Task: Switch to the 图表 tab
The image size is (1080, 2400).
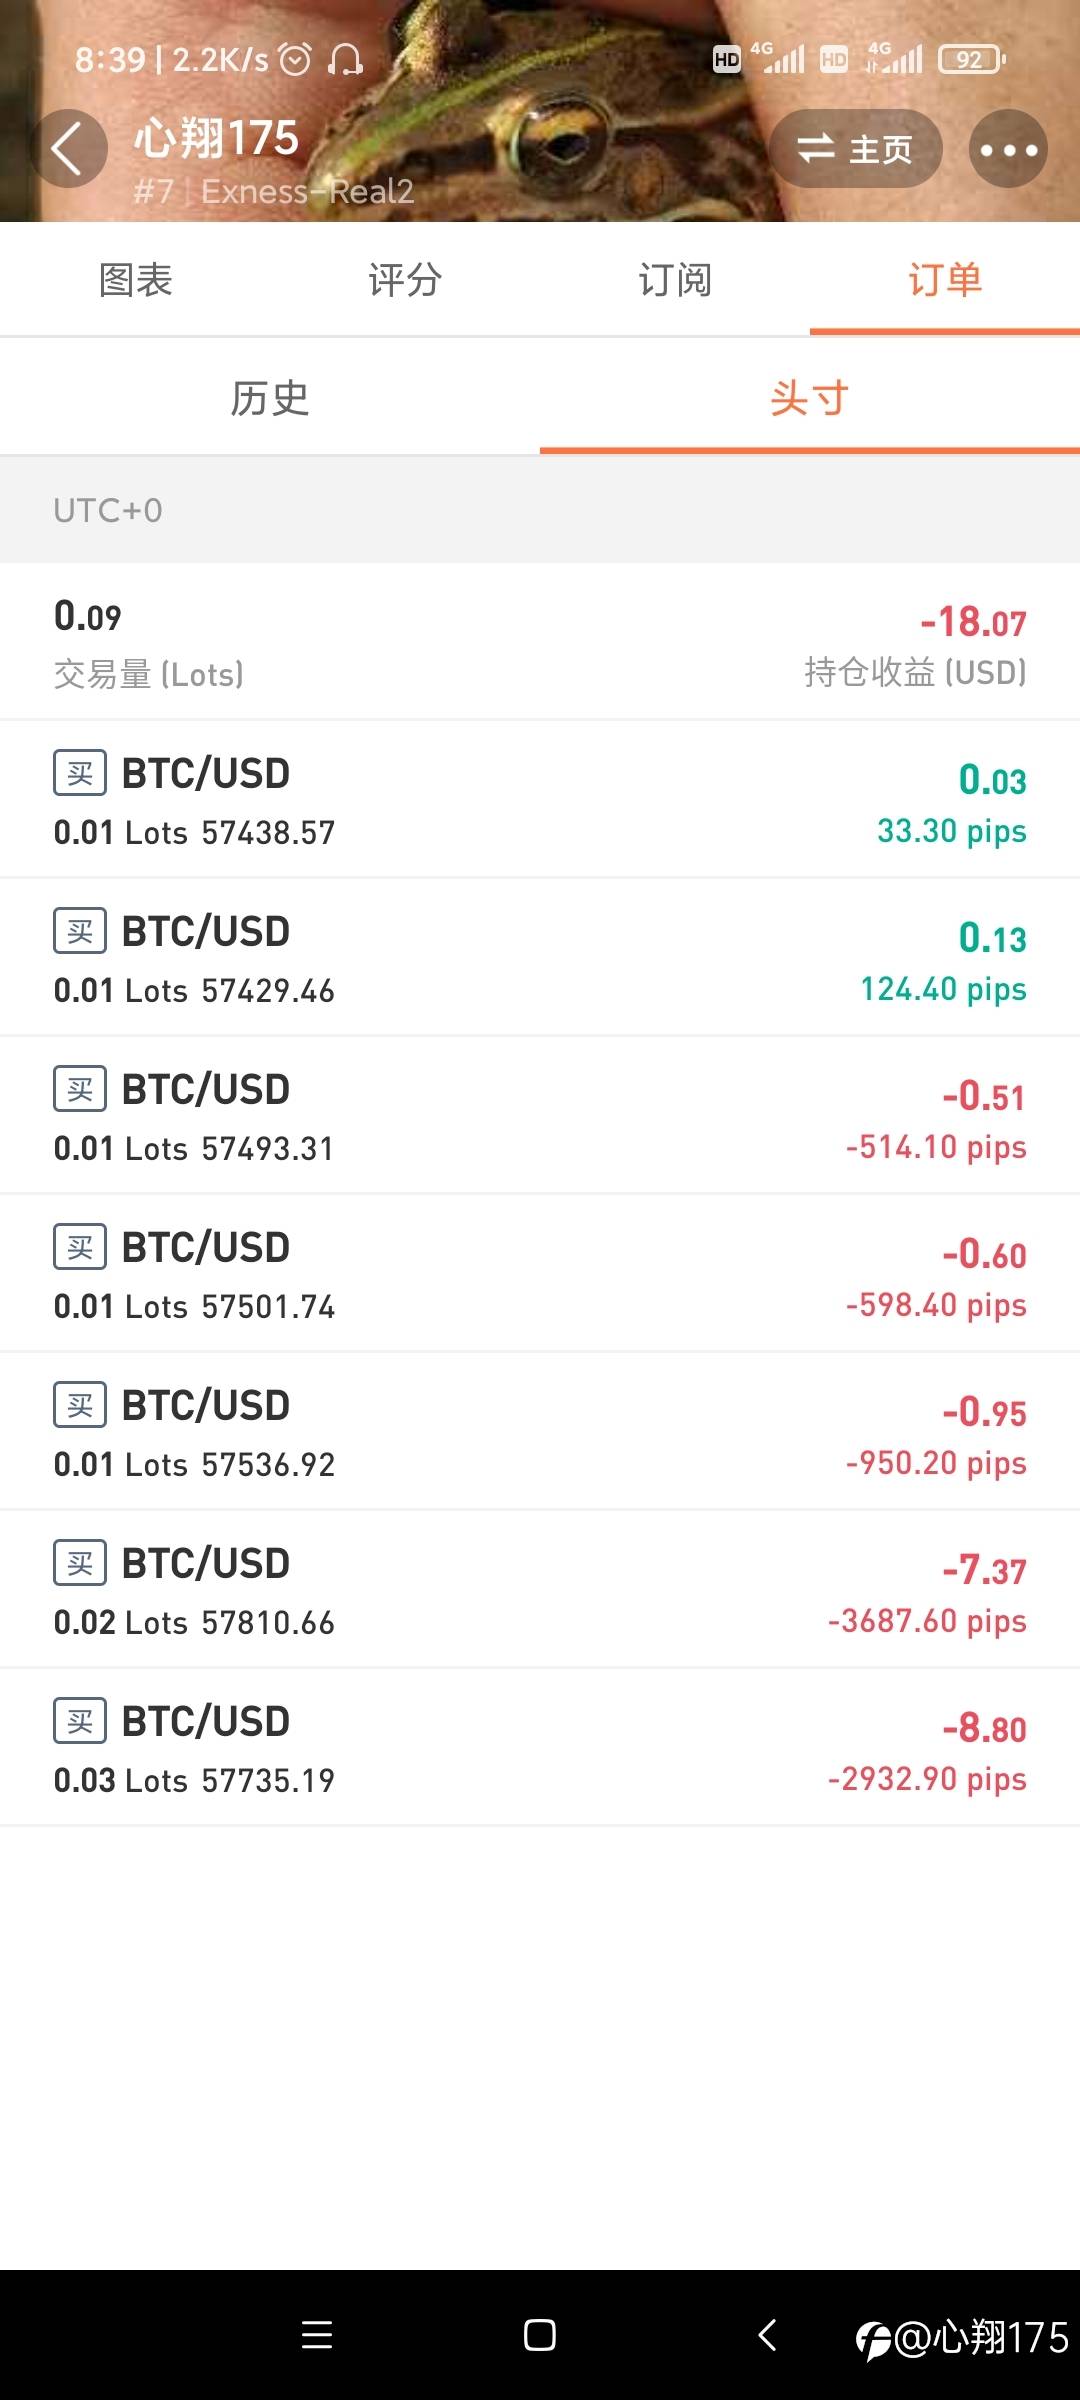Action: 135,280
